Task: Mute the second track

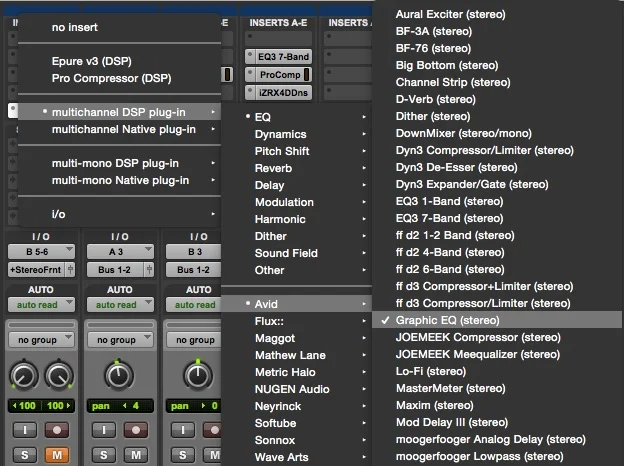Action: pos(136,454)
